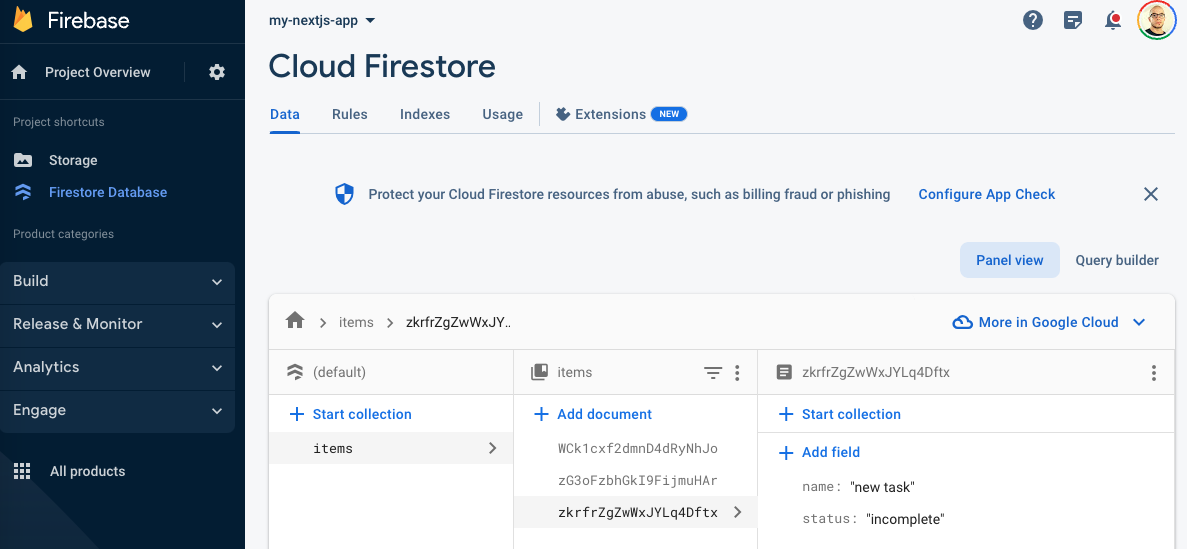This screenshot has width=1187, height=549.
Task: Click the NEW badge beside Extensions
Action: [668, 114]
